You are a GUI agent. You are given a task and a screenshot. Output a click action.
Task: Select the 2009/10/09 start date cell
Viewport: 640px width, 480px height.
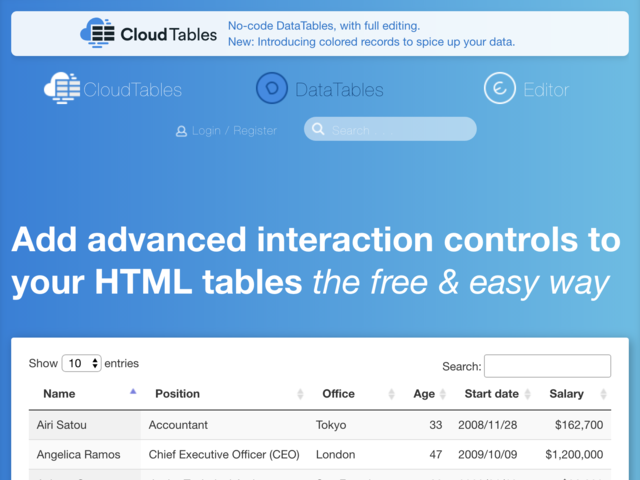[x=493, y=454]
